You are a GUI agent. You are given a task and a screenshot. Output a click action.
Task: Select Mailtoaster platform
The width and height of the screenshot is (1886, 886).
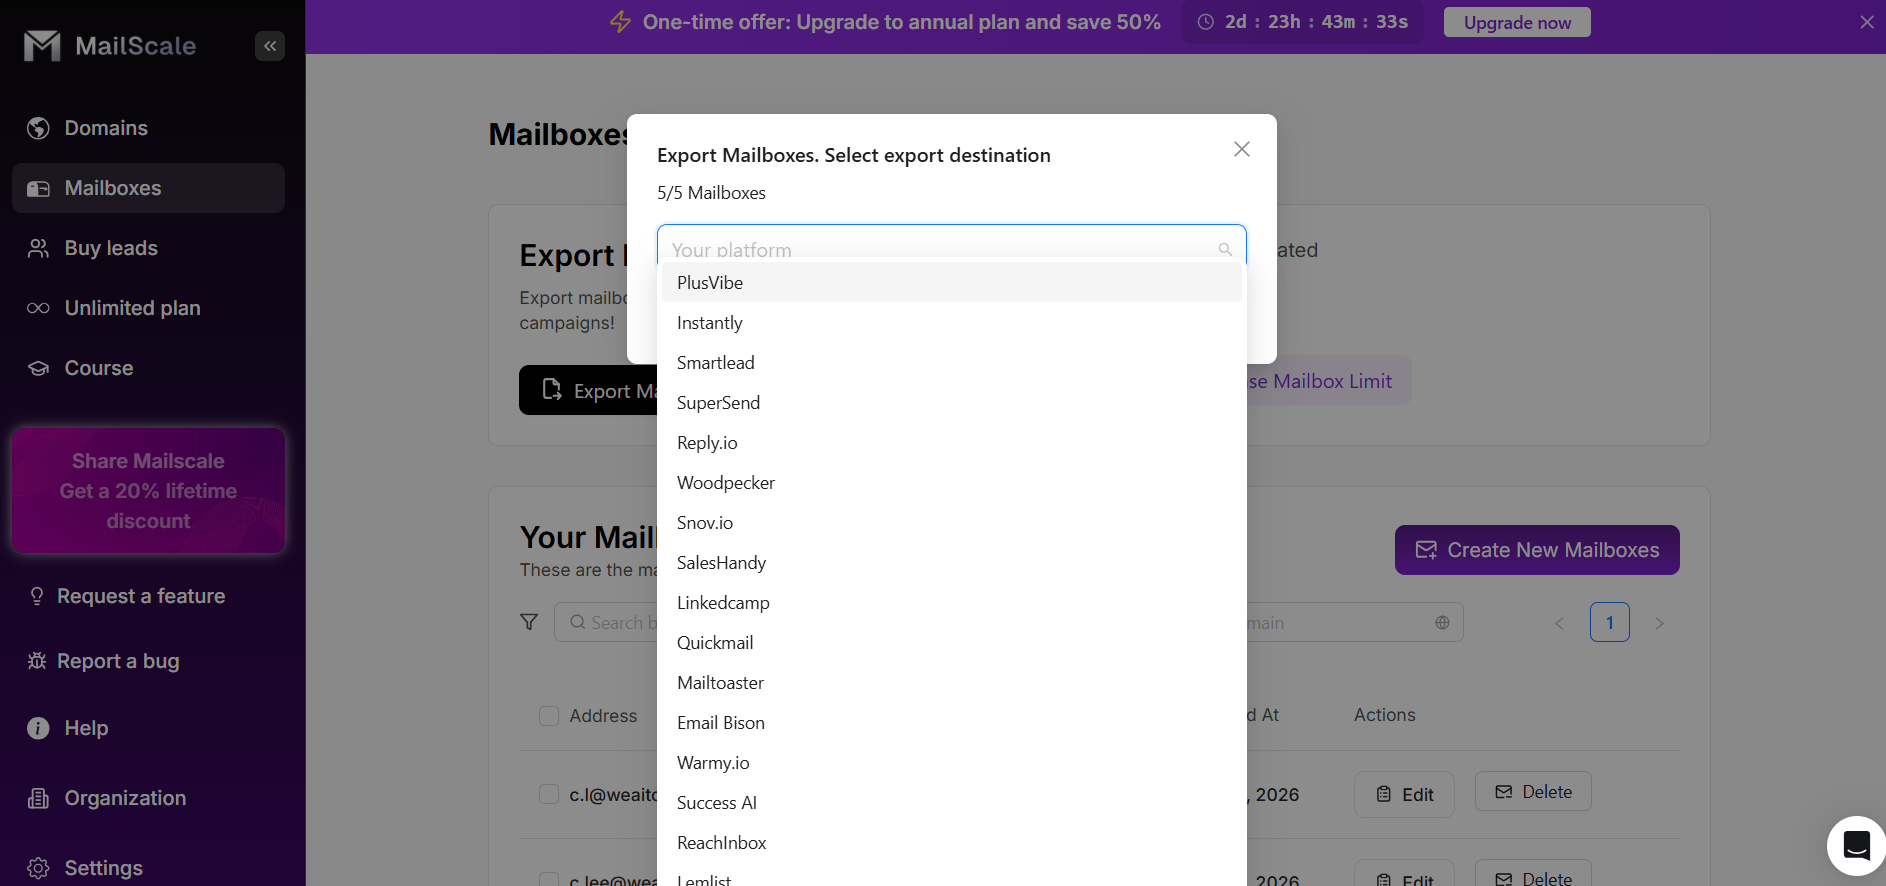[x=952, y=683]
